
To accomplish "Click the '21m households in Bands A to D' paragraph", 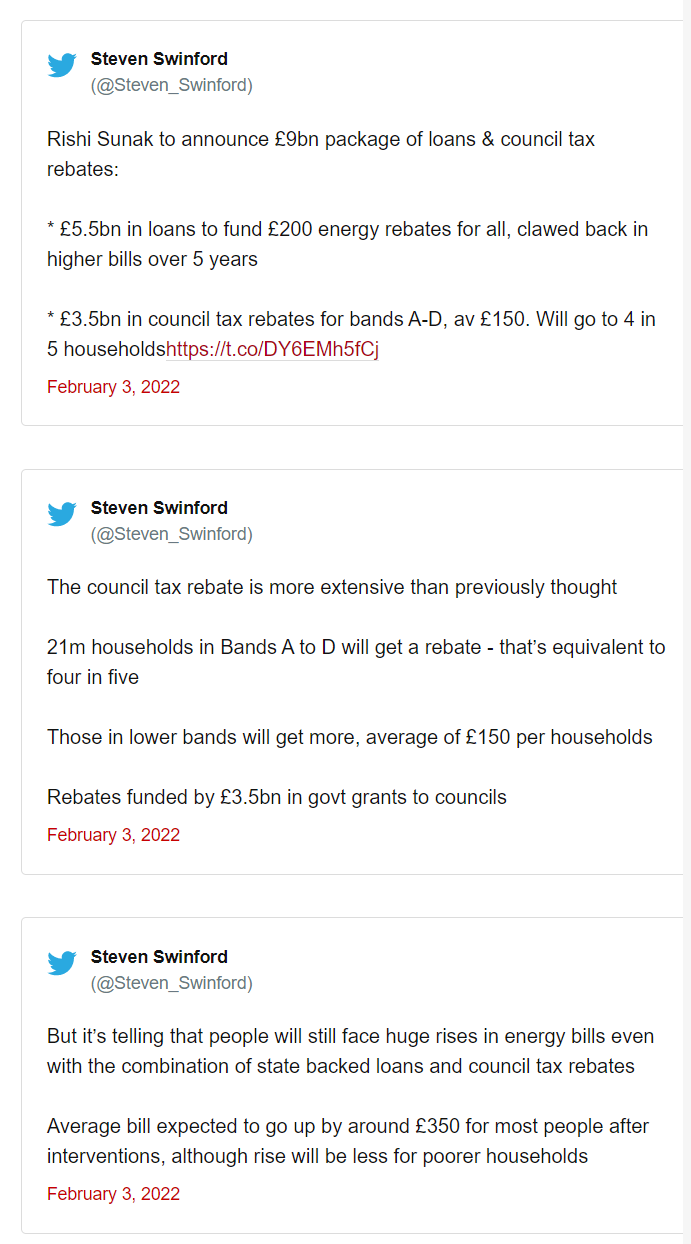I will tap(356, 662).
